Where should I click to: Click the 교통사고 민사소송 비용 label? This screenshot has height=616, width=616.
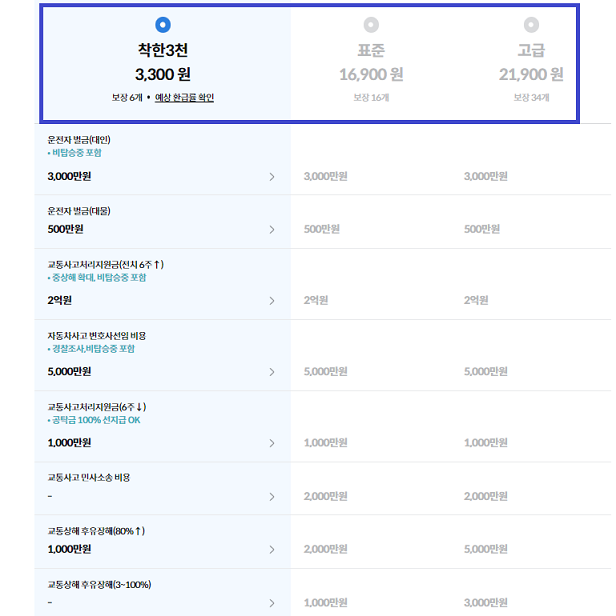(x=89, y=478)
